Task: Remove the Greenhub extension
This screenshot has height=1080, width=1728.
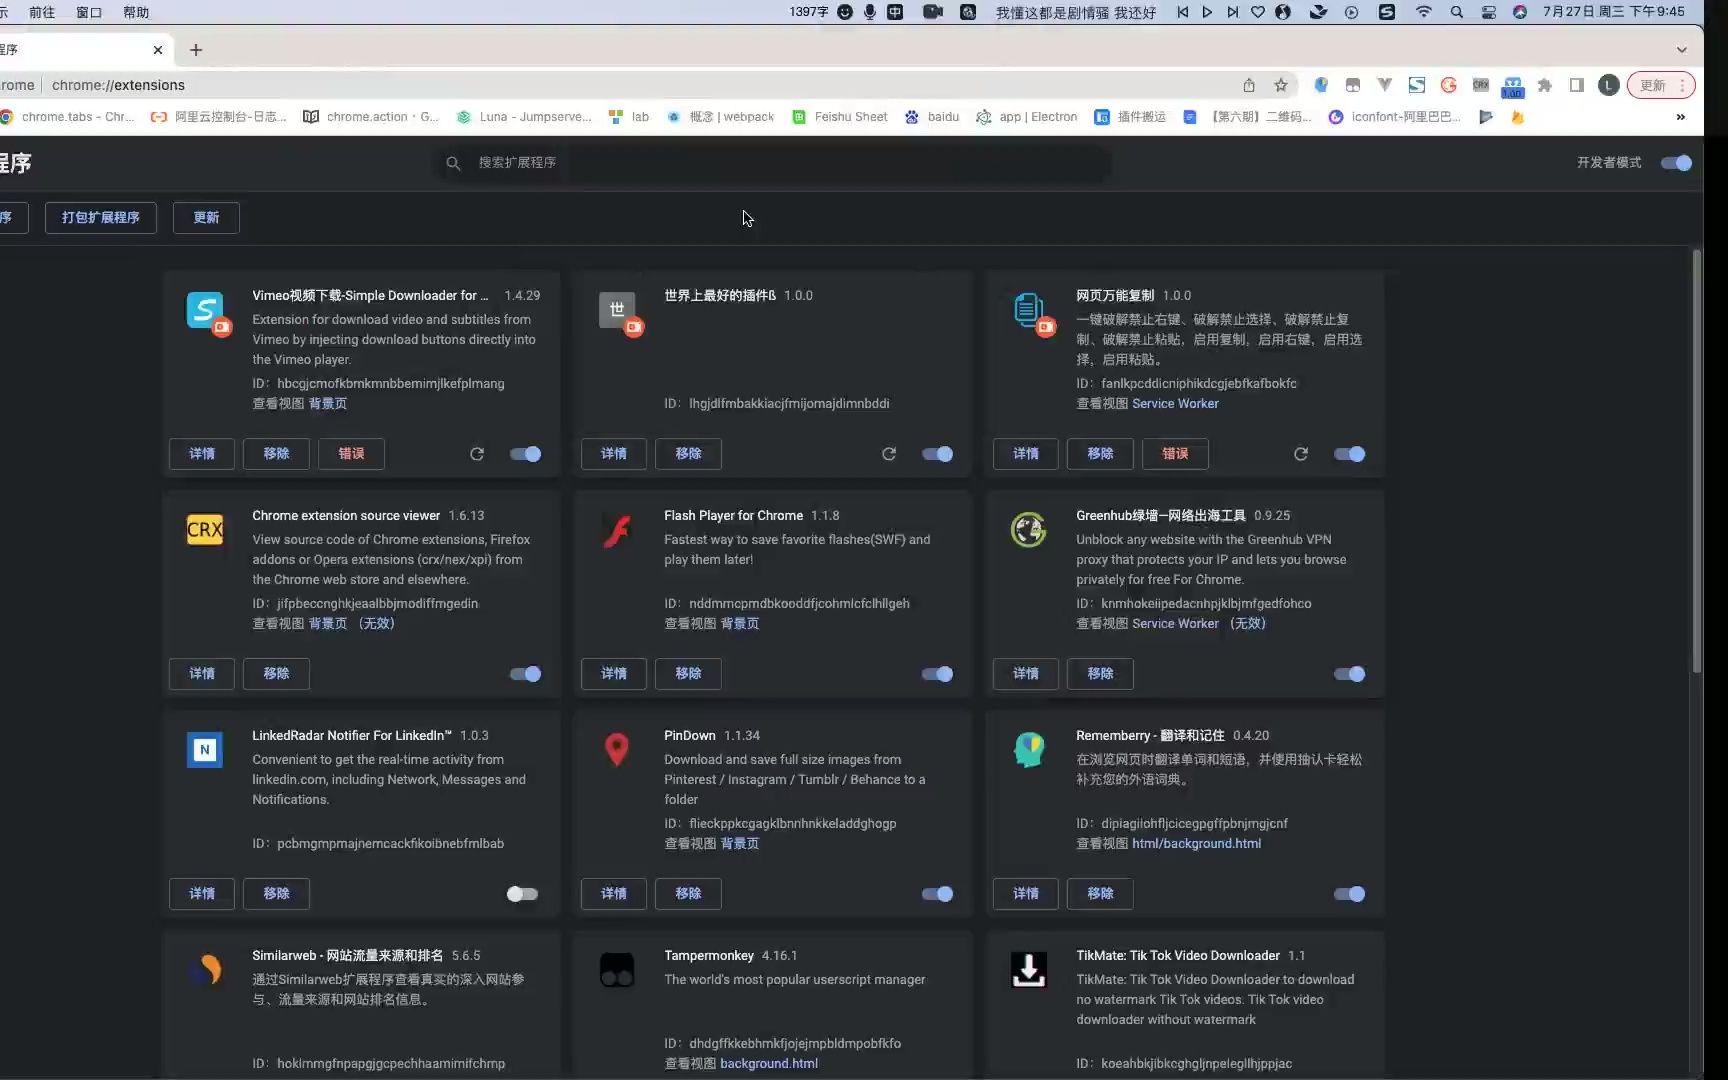Action: (x=1100, y=674)
